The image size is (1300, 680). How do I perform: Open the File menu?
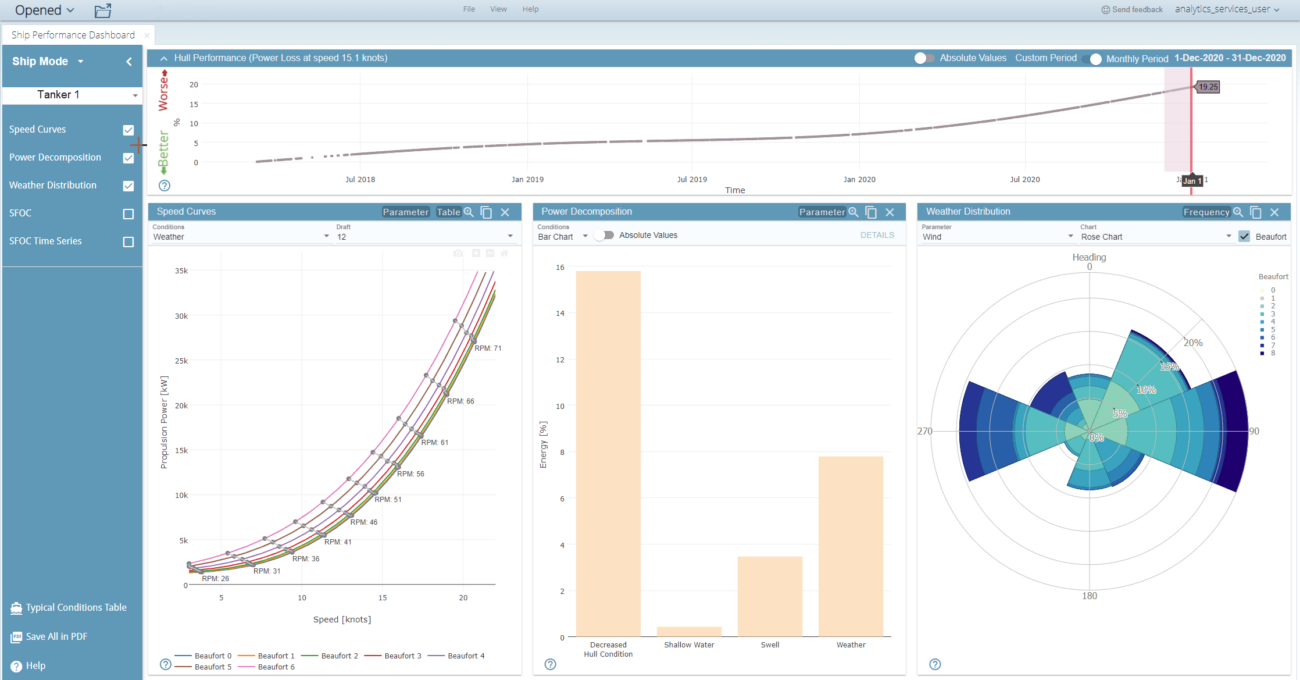coord(467,9)
